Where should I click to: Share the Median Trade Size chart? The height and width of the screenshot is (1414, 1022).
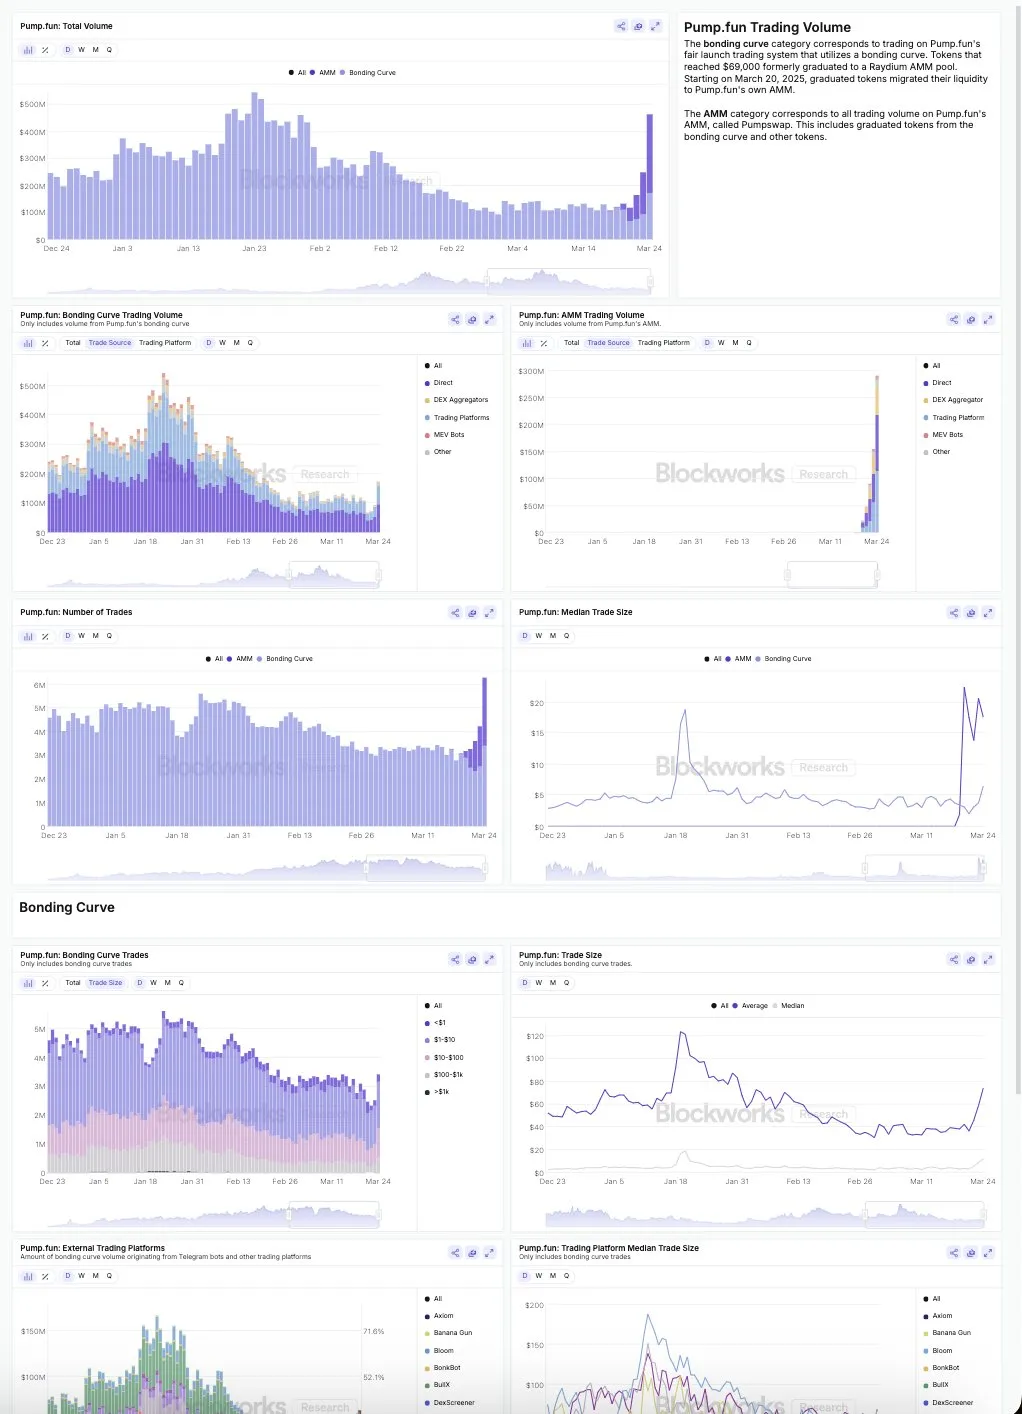click(x=954, y=613)
